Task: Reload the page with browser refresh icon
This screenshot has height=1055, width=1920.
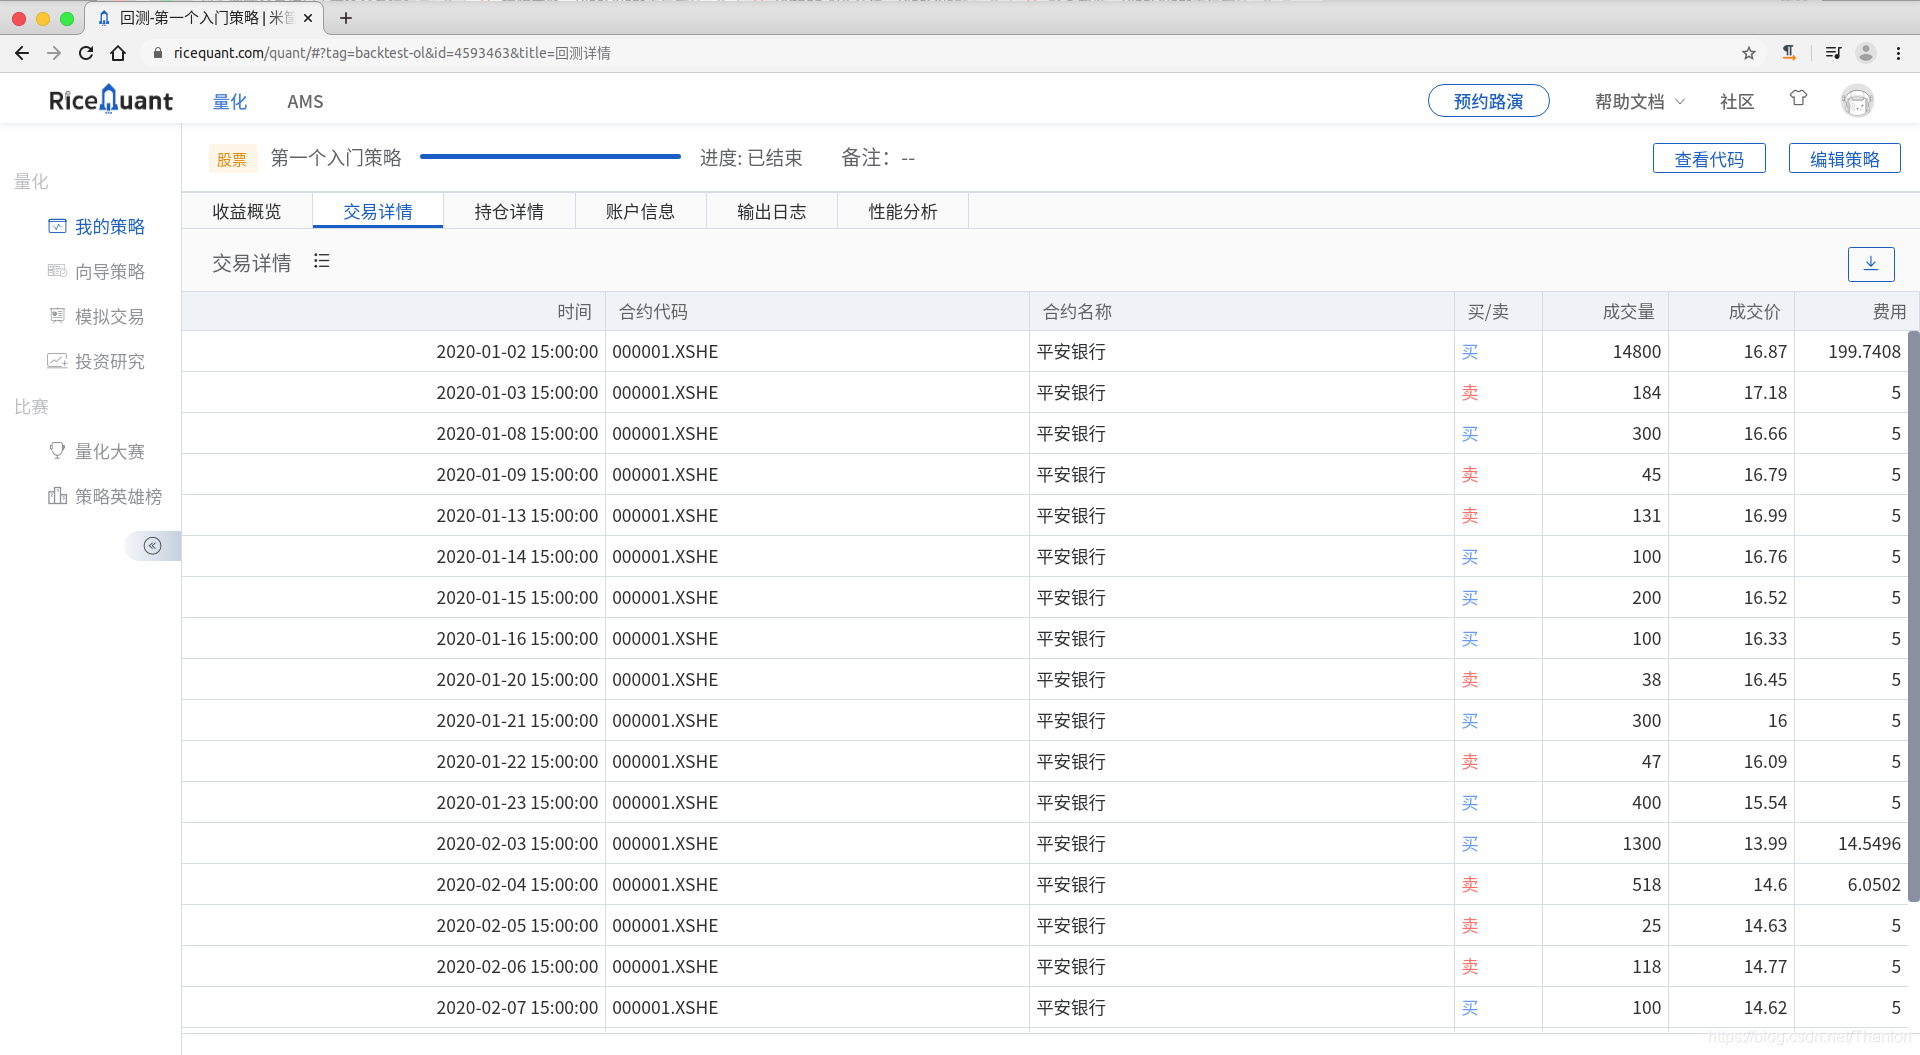Action: coord(86,53)
